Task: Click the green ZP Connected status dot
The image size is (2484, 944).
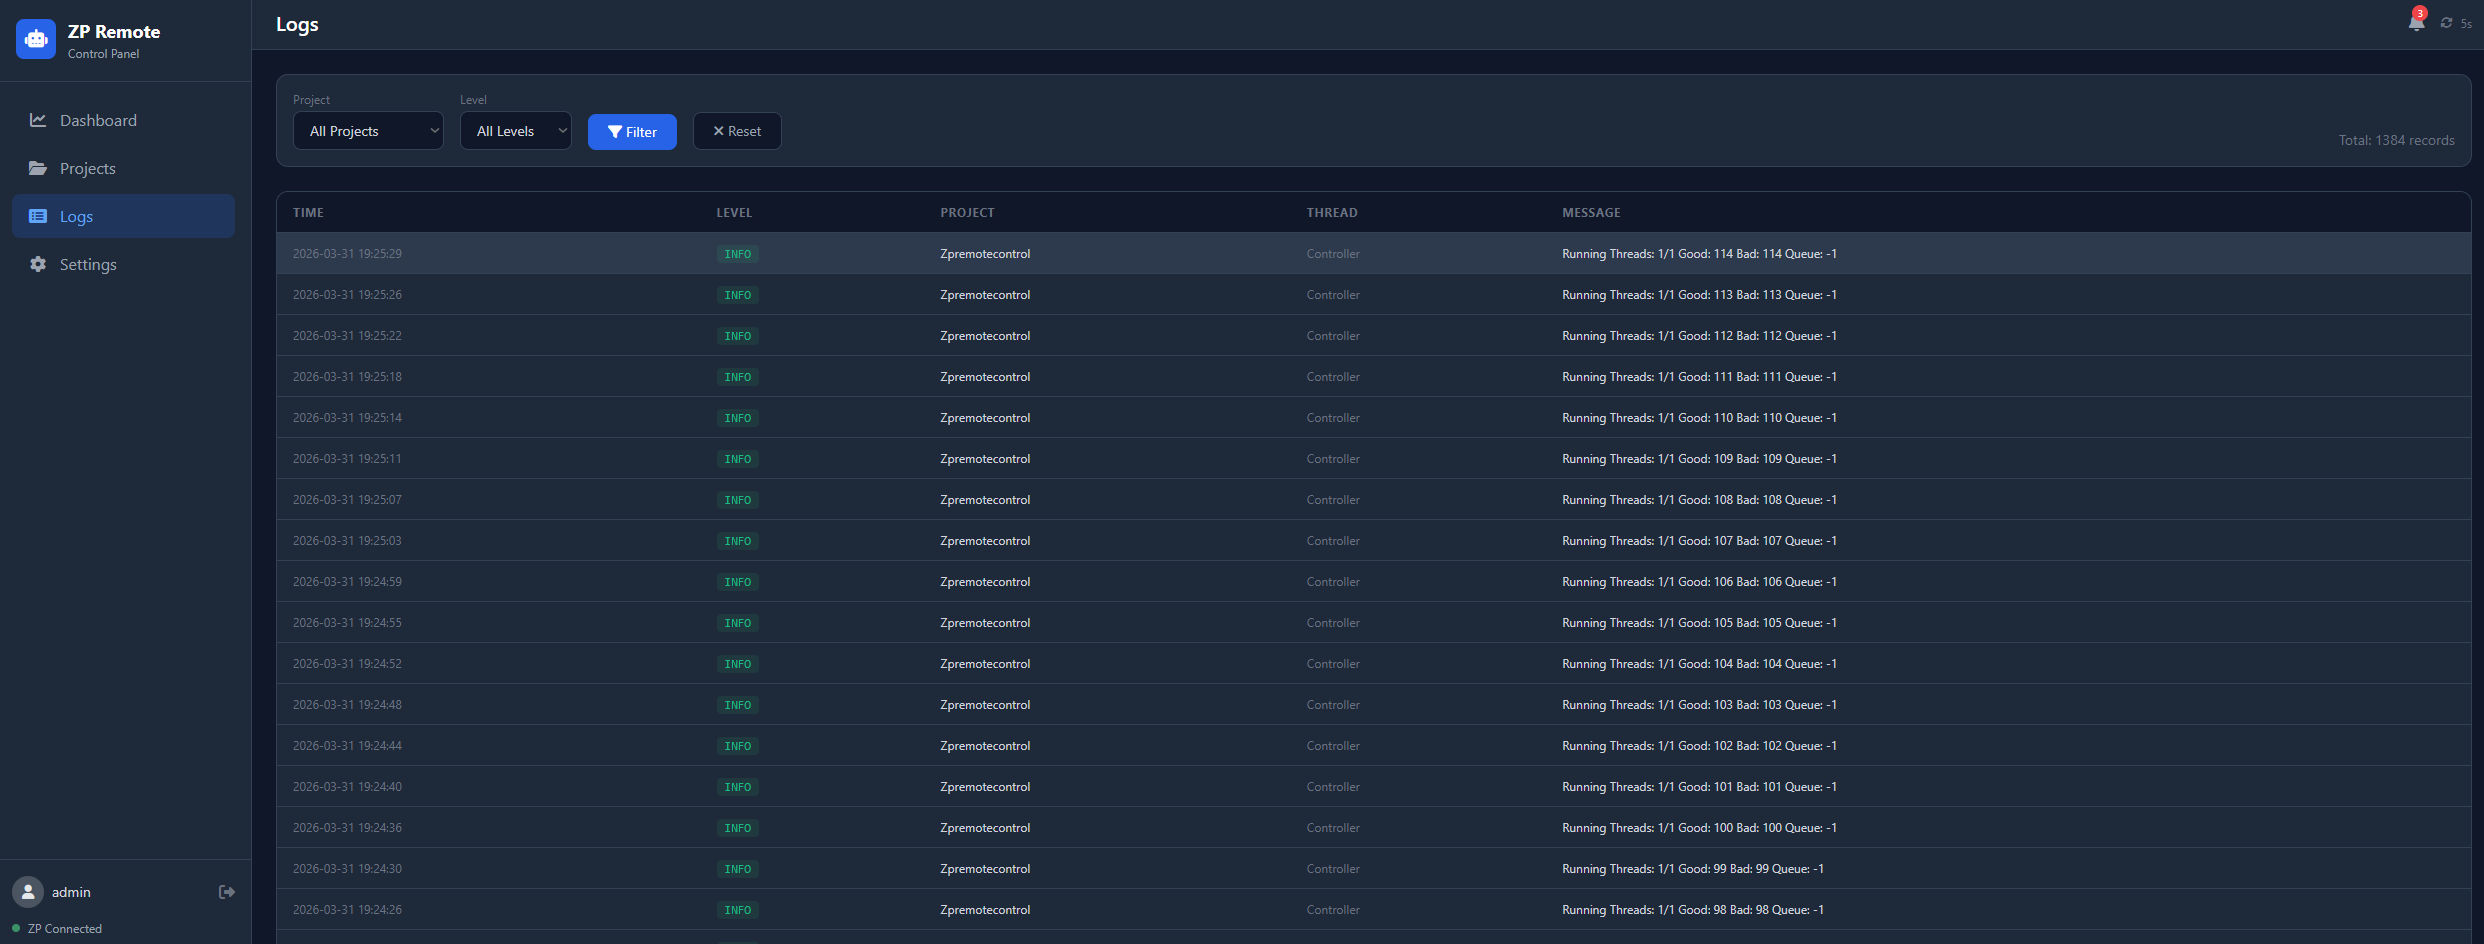Action: [16, 928]
